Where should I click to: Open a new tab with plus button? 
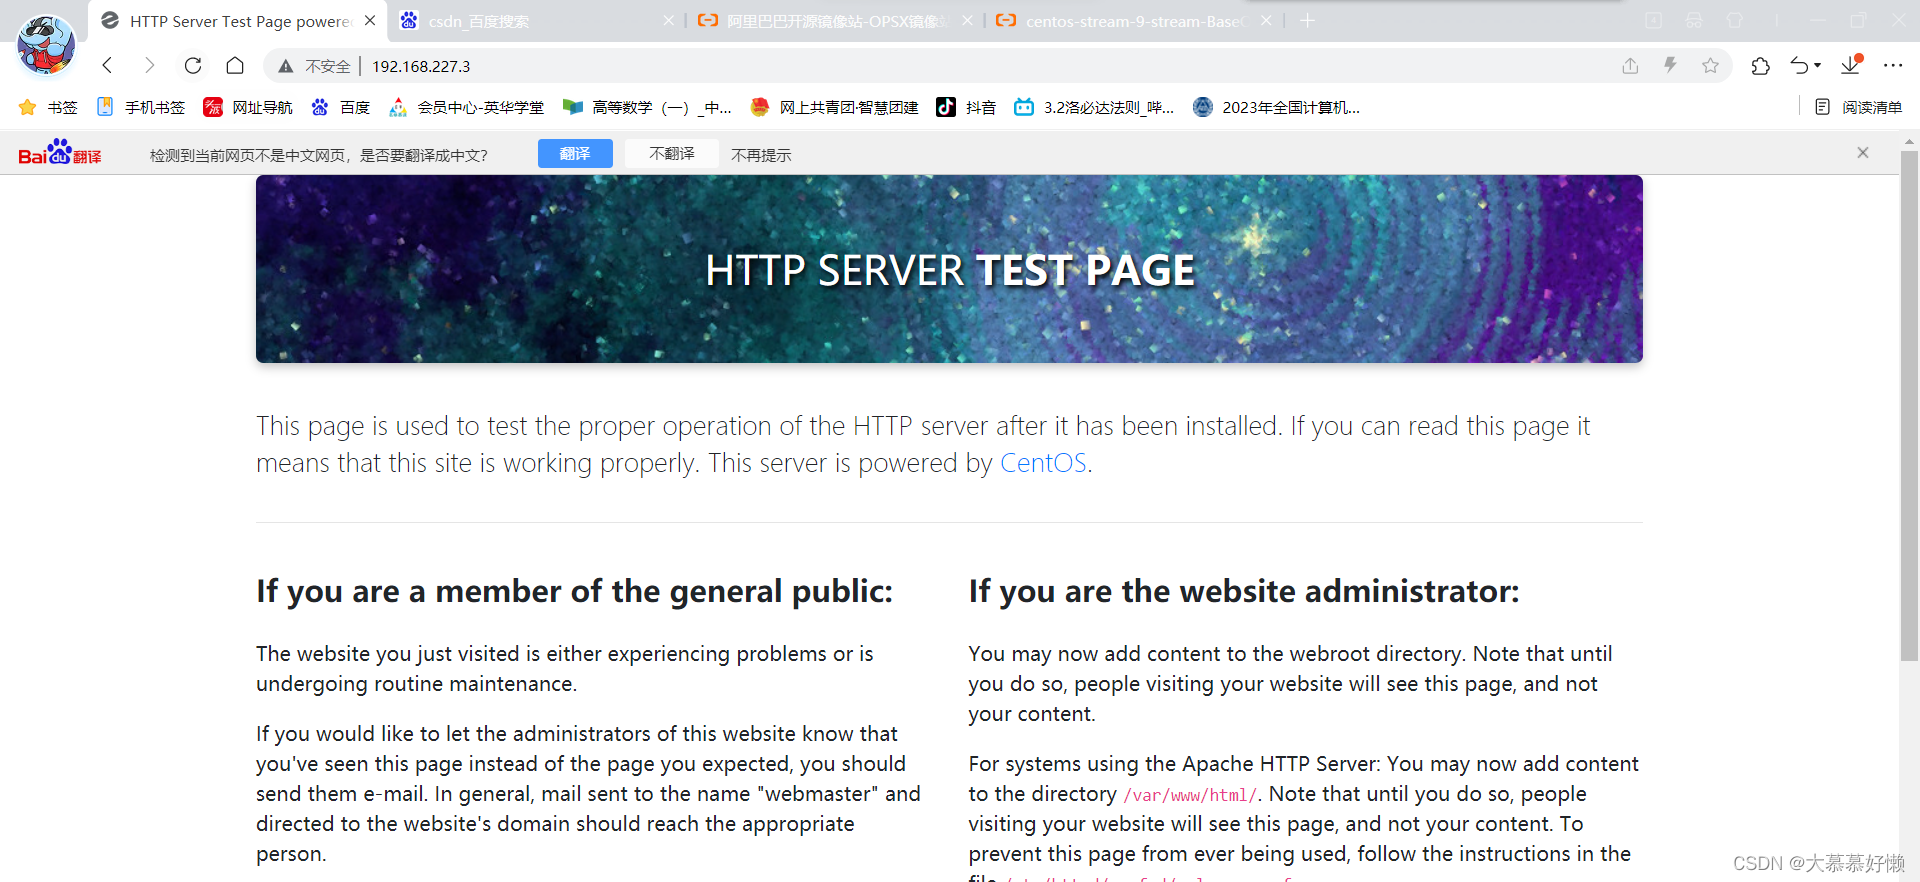pos(1307,21)
